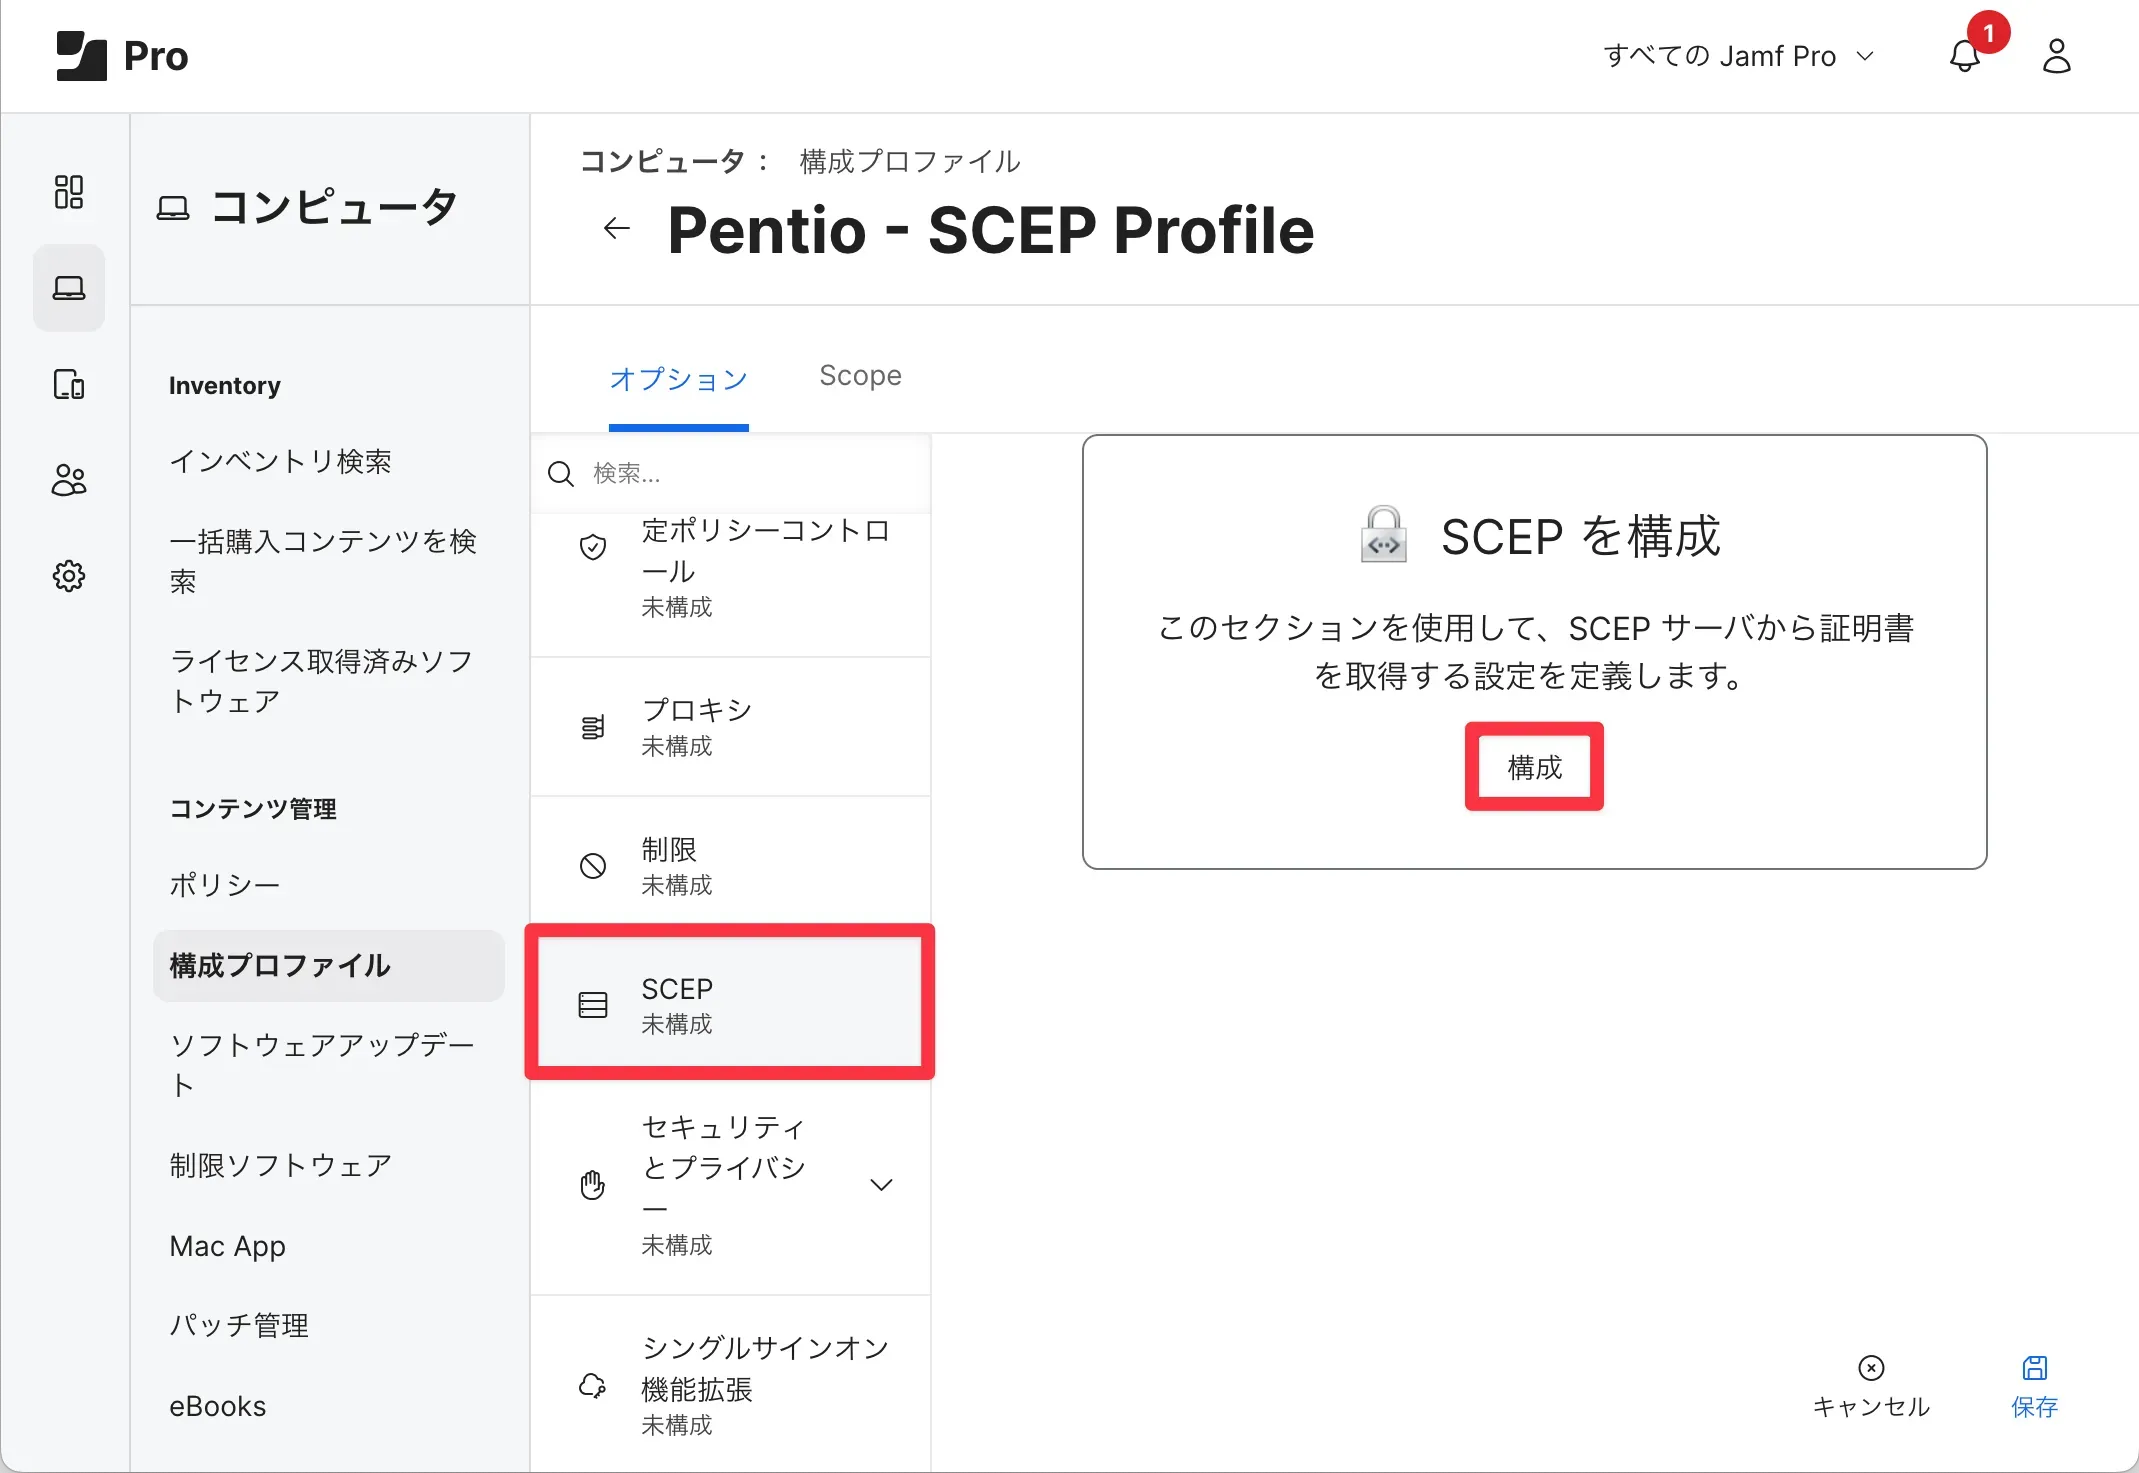Image resolution: width=2139 pixels, height=1473 pixels.
Task: Save the profile with 保存
Action: coord(2034,1387)
